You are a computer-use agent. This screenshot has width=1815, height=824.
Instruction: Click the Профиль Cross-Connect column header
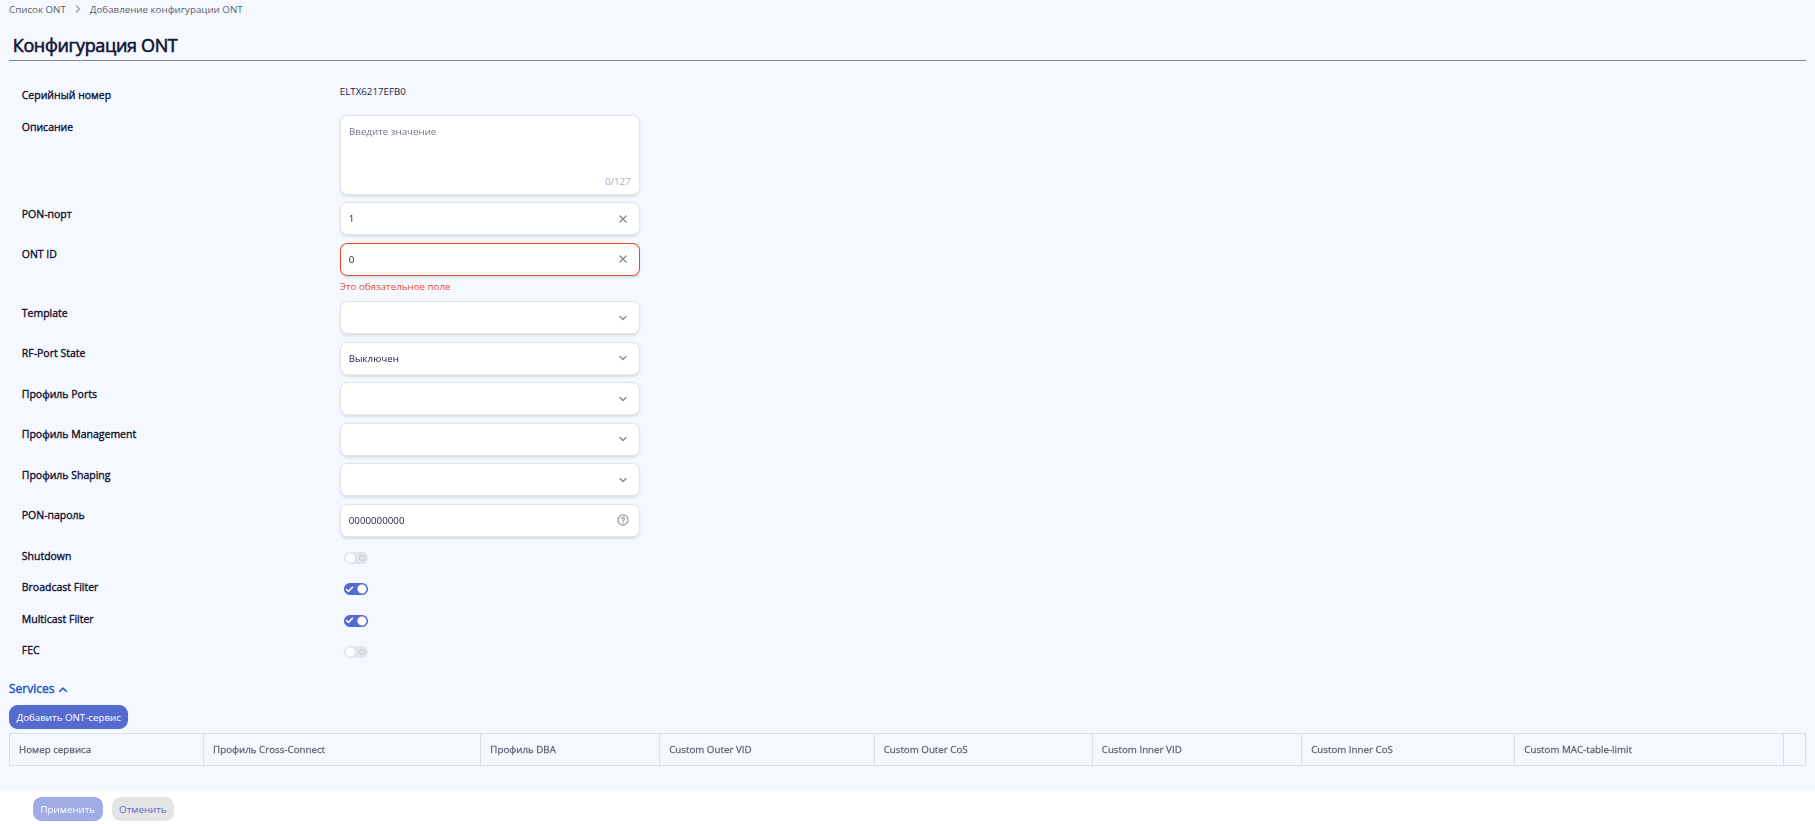coord(342,750)
